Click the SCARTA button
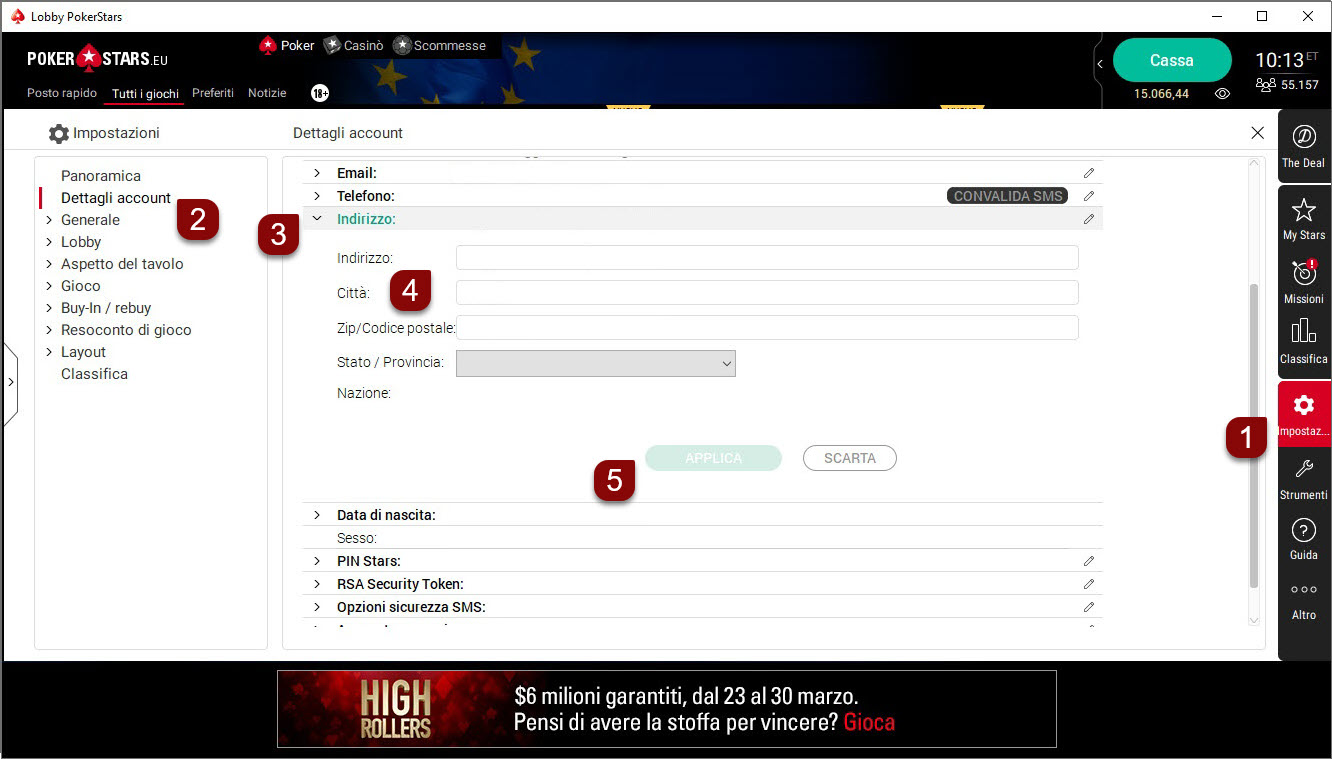Screen dimensions: 1332x759 tap(849, 458)
